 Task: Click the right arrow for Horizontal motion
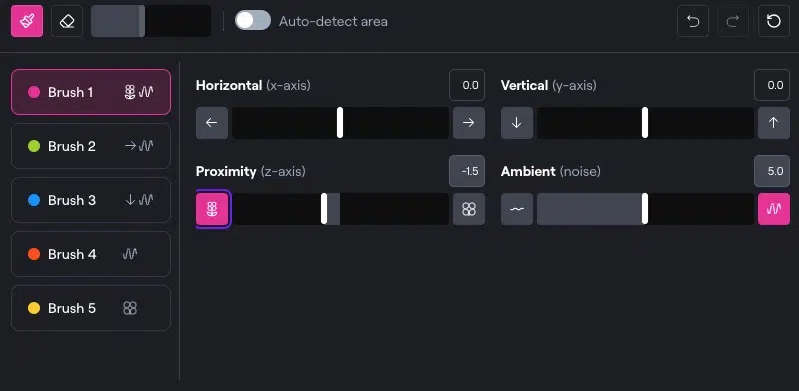pos(469,123)
